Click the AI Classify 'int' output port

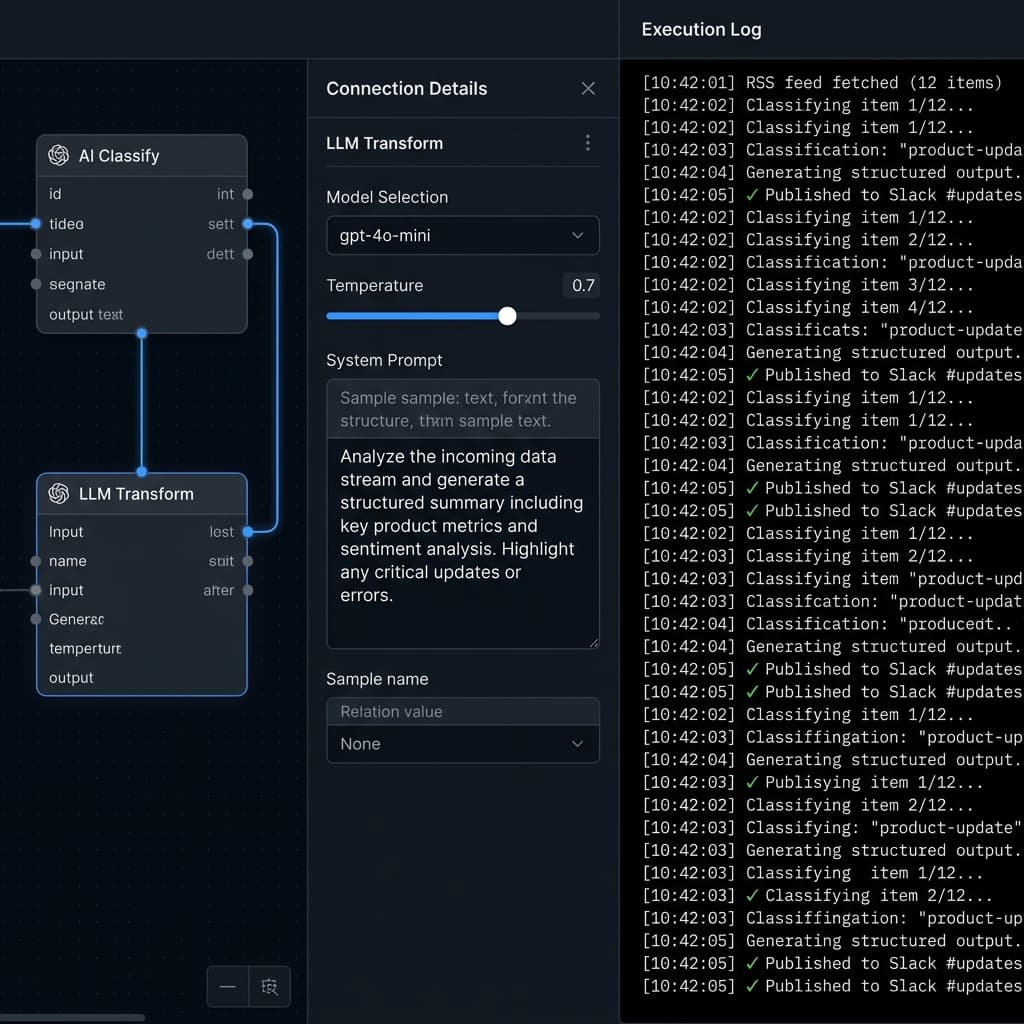coord(248,194)
